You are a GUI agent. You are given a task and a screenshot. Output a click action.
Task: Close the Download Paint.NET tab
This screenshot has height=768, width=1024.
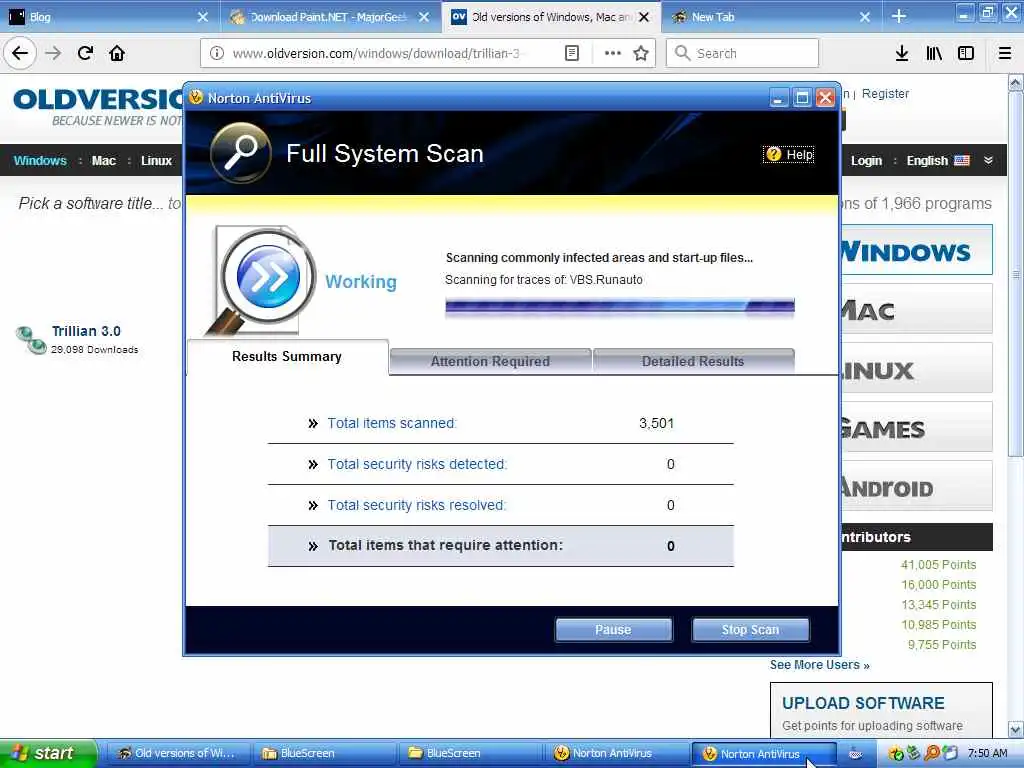click(424, 17)
